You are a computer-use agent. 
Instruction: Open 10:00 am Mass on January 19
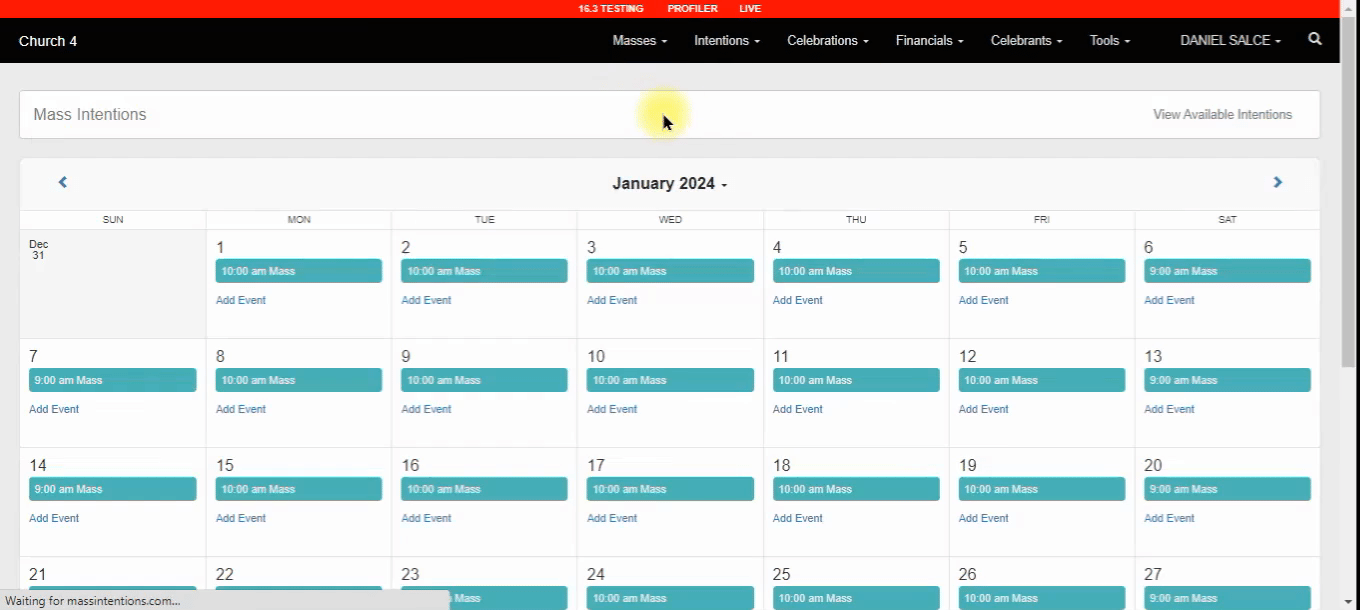pos(1042,489)
